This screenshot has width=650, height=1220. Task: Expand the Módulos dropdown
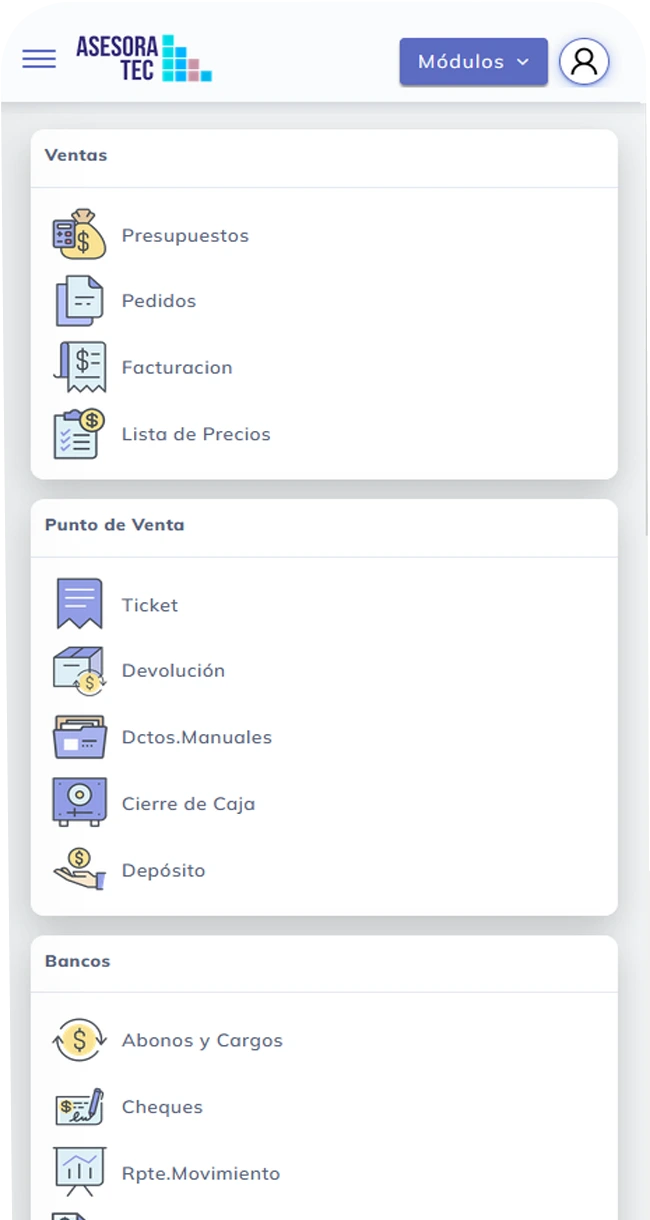point(473,62)
